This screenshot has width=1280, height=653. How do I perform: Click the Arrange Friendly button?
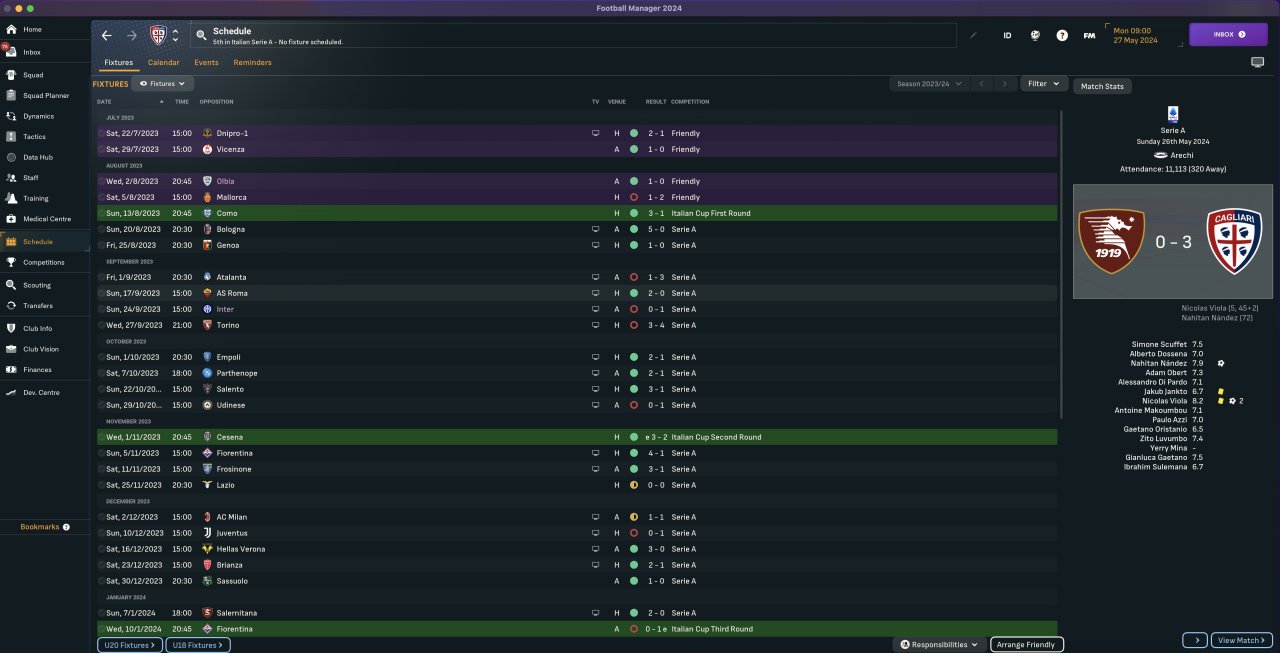coord(1026,645)
